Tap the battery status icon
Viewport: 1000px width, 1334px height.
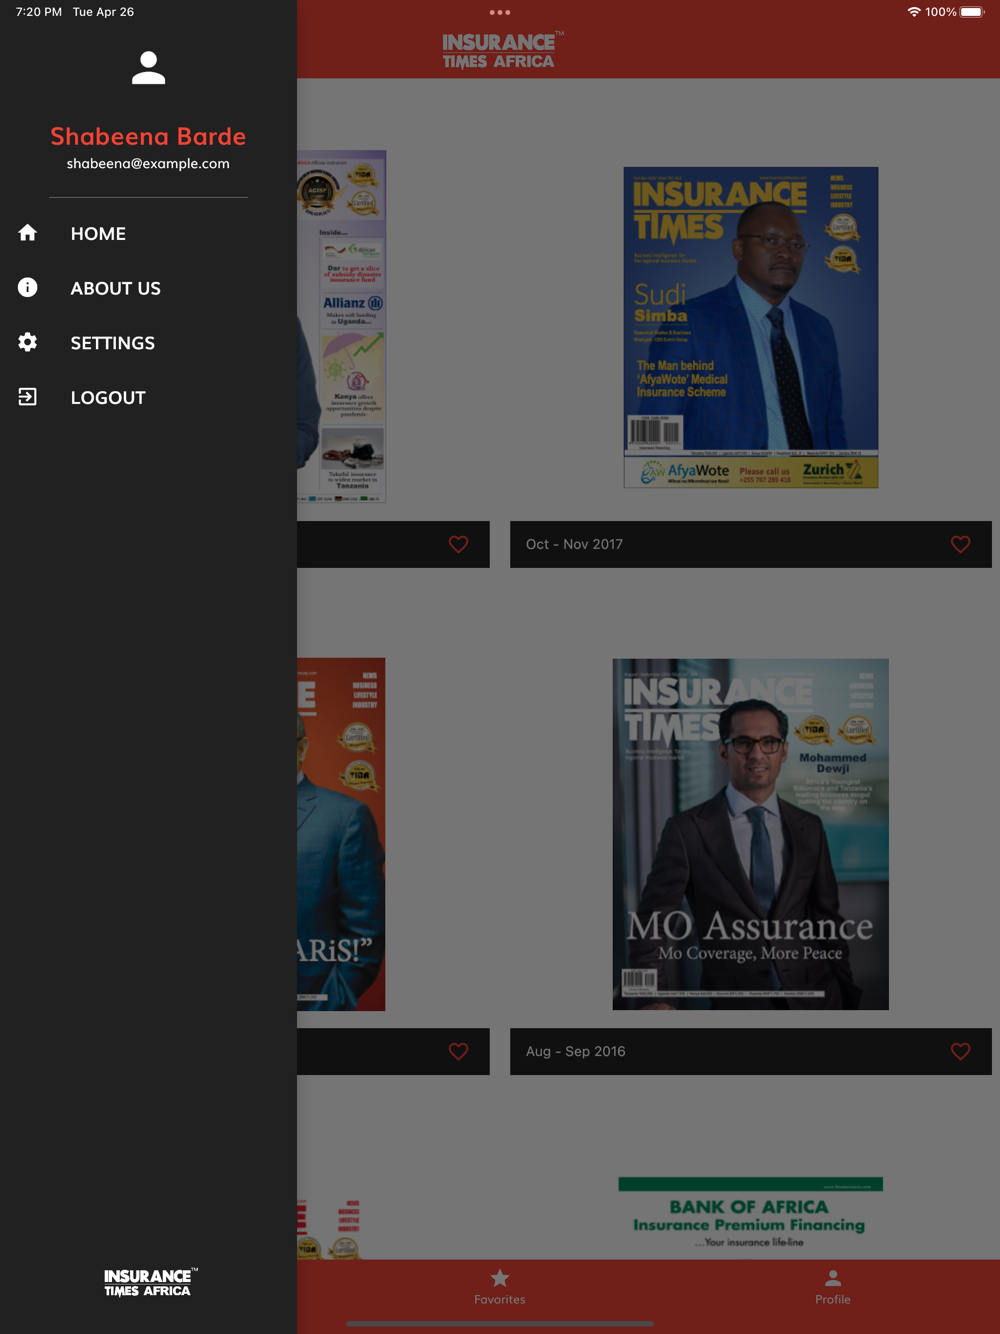(972, 12)
